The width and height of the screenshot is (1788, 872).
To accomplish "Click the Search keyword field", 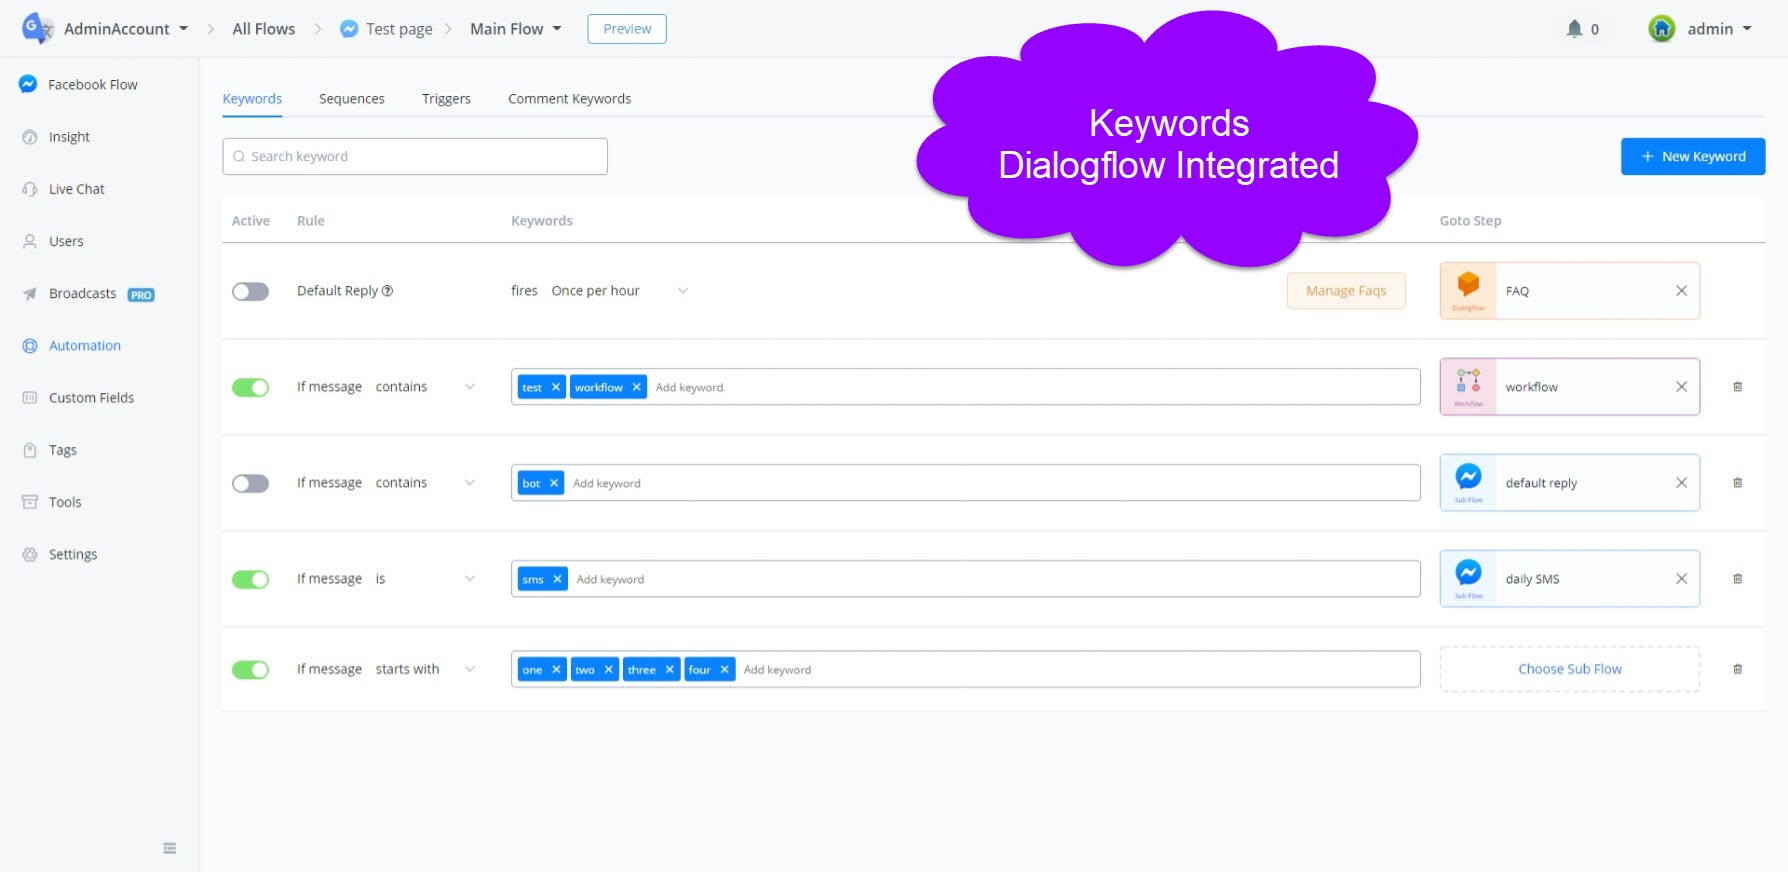I will coord(415,156).
